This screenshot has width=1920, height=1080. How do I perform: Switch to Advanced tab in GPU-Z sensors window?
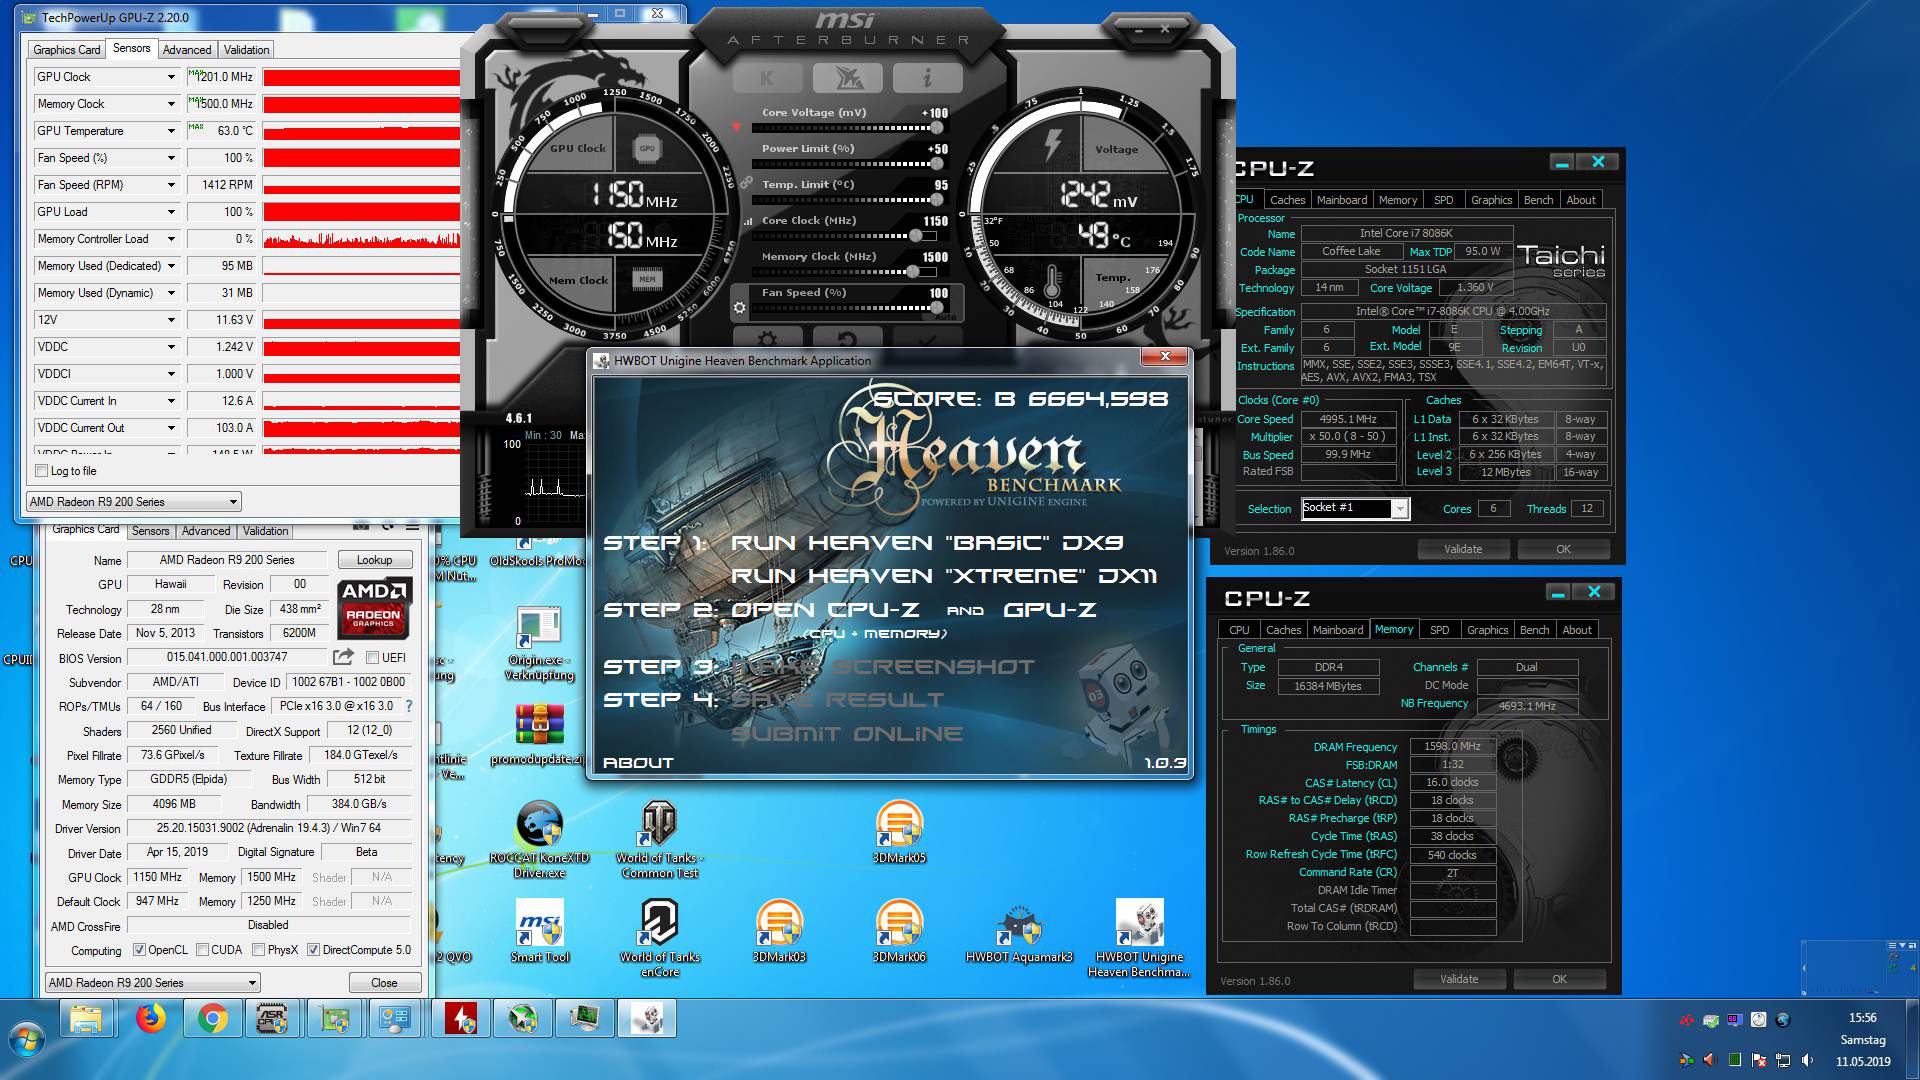187,50
